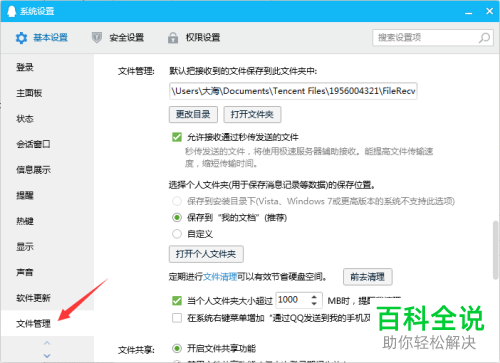Click text 选择个人文件夹(用于保存消息记录等数据)的保存位置
Viewport: 500px width, 363px height.
coord(272,185)
